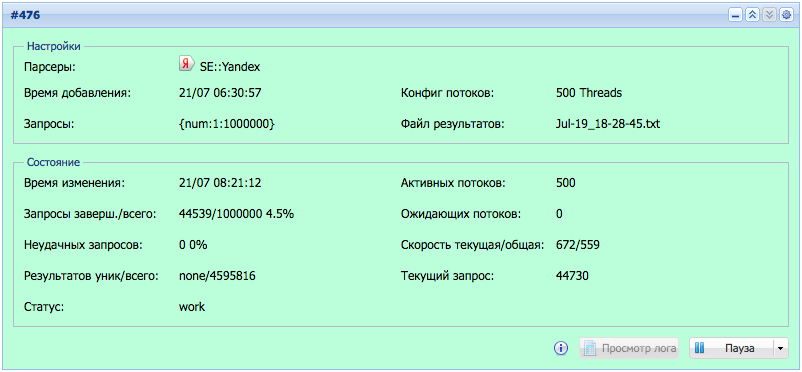802x372 pixels.
Task: Select results value none/4595816
Action: [217, 276]
